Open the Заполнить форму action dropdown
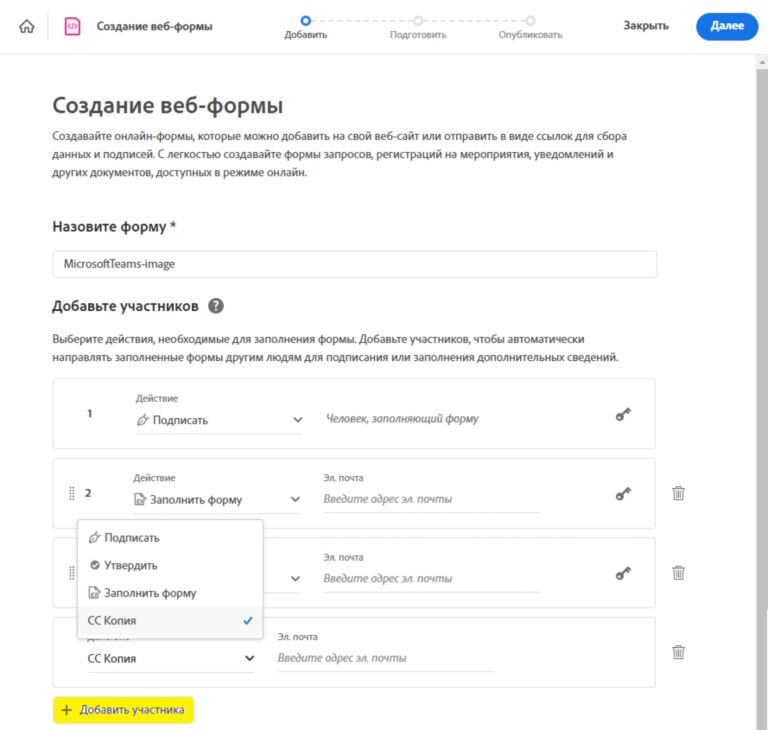 pos(217,499)
